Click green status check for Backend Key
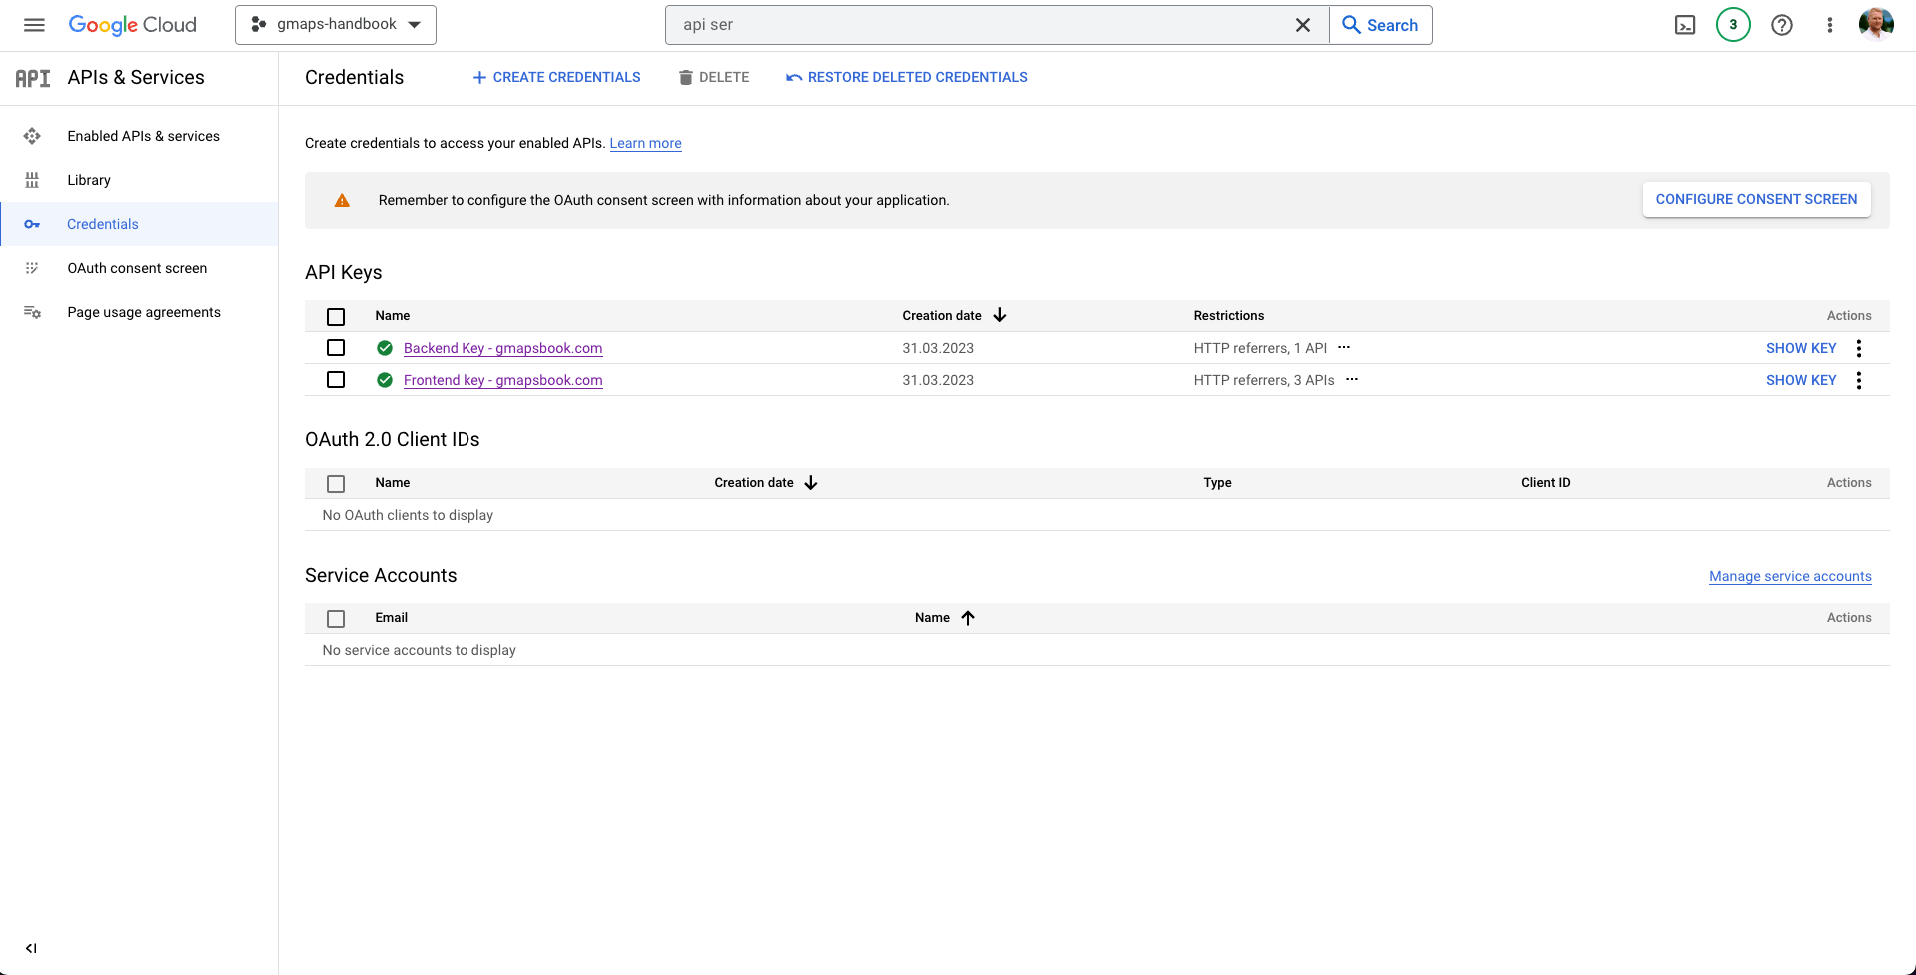 [385, 348]
